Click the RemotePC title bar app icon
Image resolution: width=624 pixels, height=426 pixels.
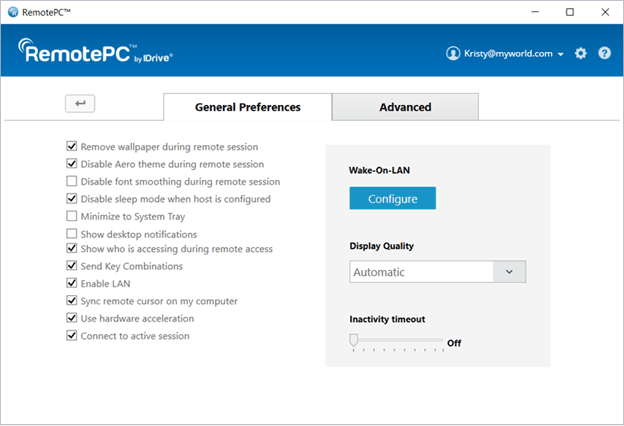tap(13, 12)
